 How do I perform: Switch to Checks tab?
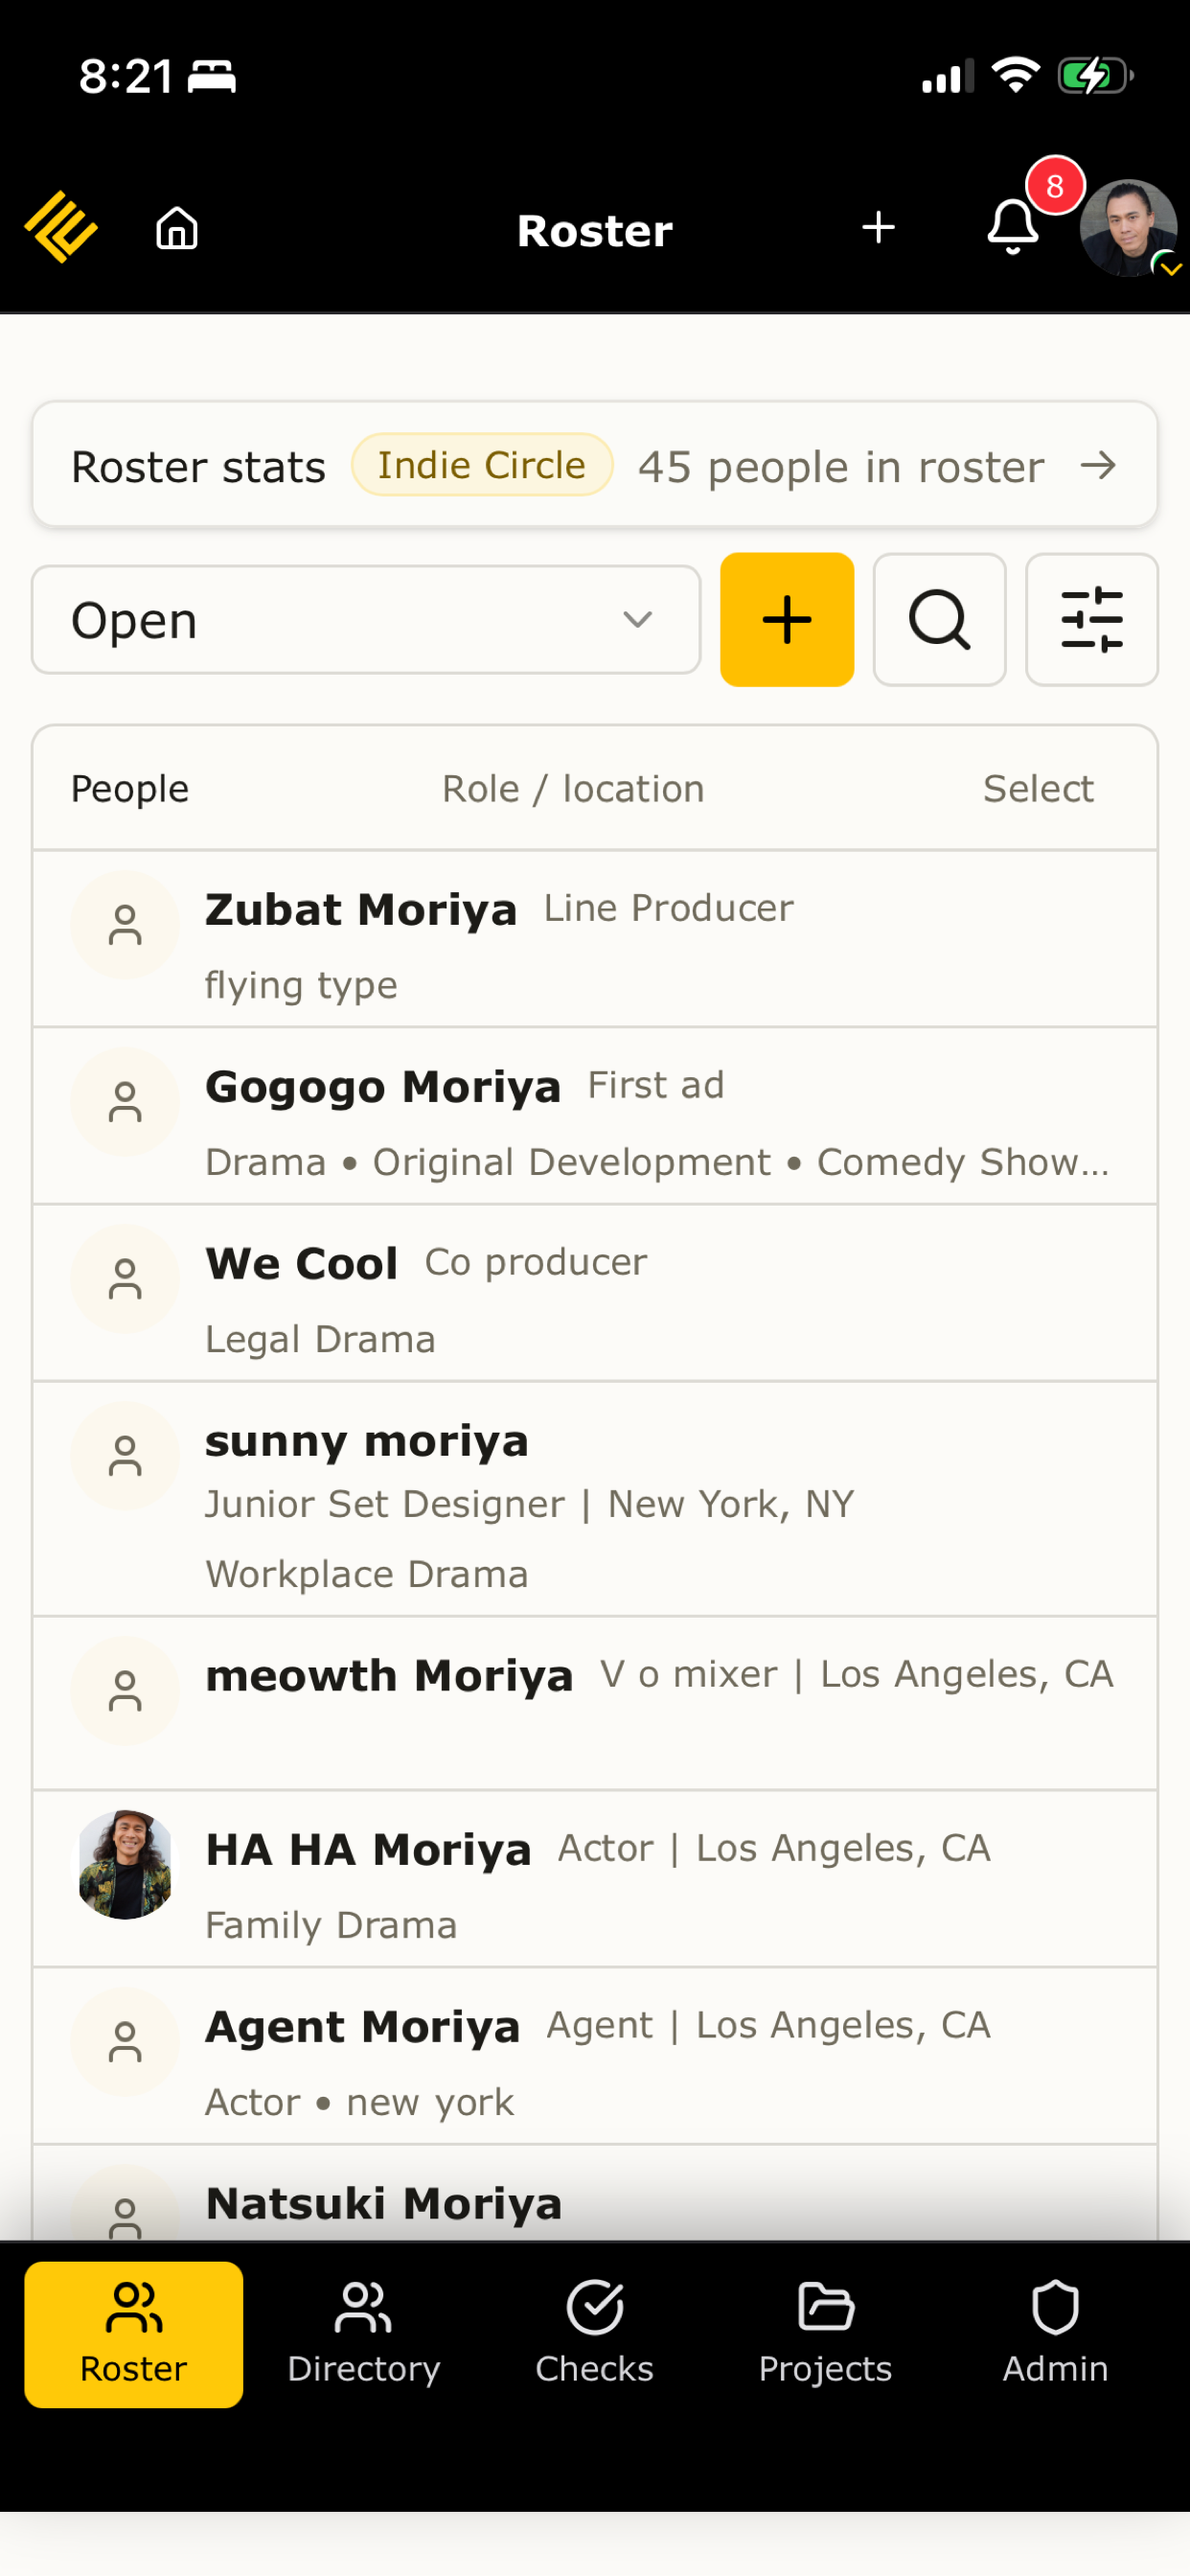click(x=595, y=2334)
